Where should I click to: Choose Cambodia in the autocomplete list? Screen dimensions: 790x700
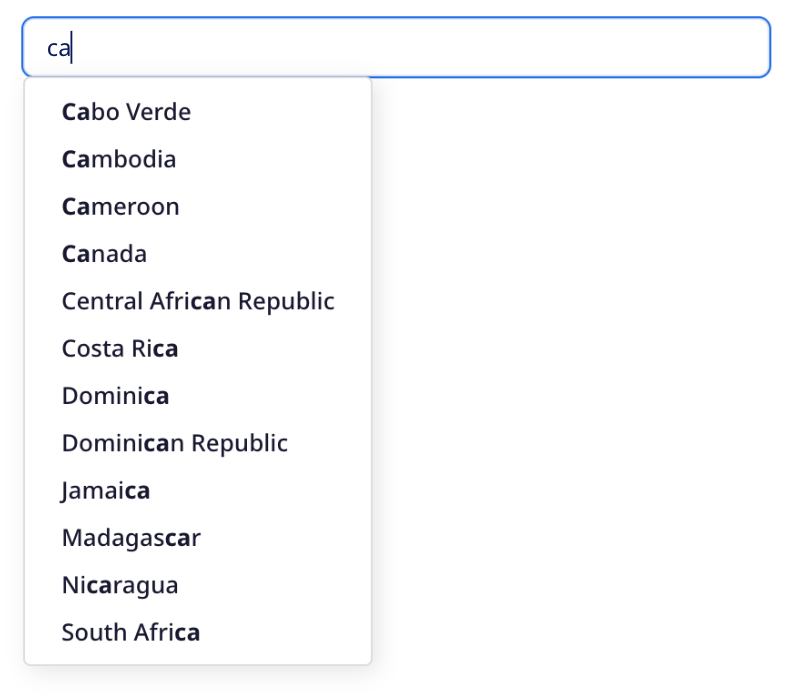119,159
